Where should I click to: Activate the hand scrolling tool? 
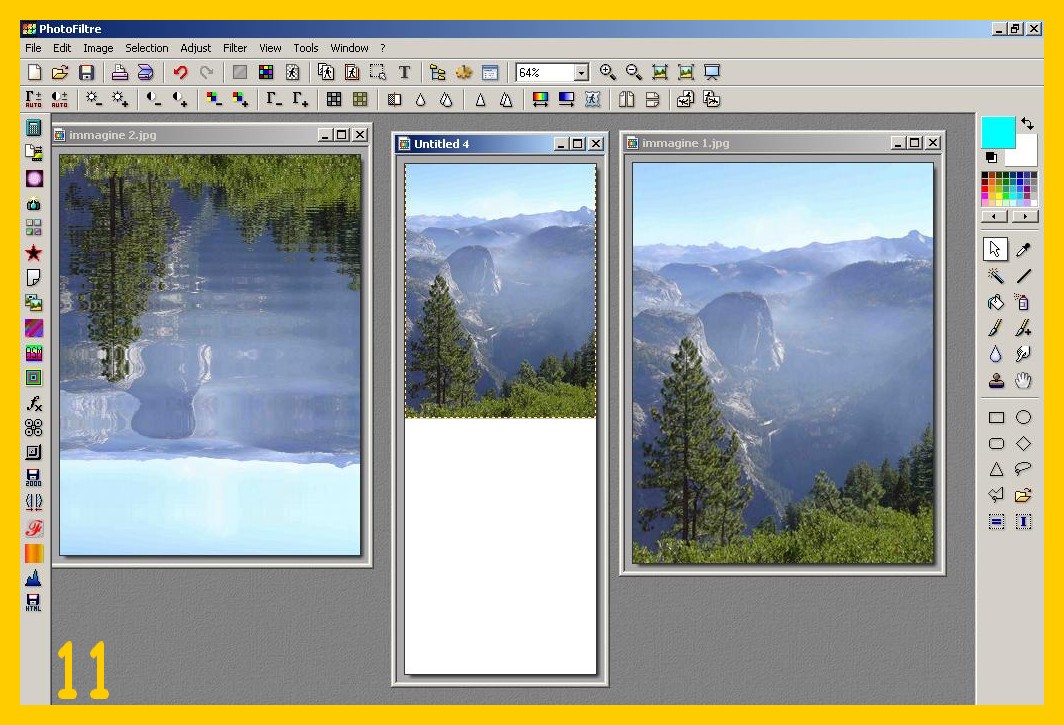point(1023,380)
